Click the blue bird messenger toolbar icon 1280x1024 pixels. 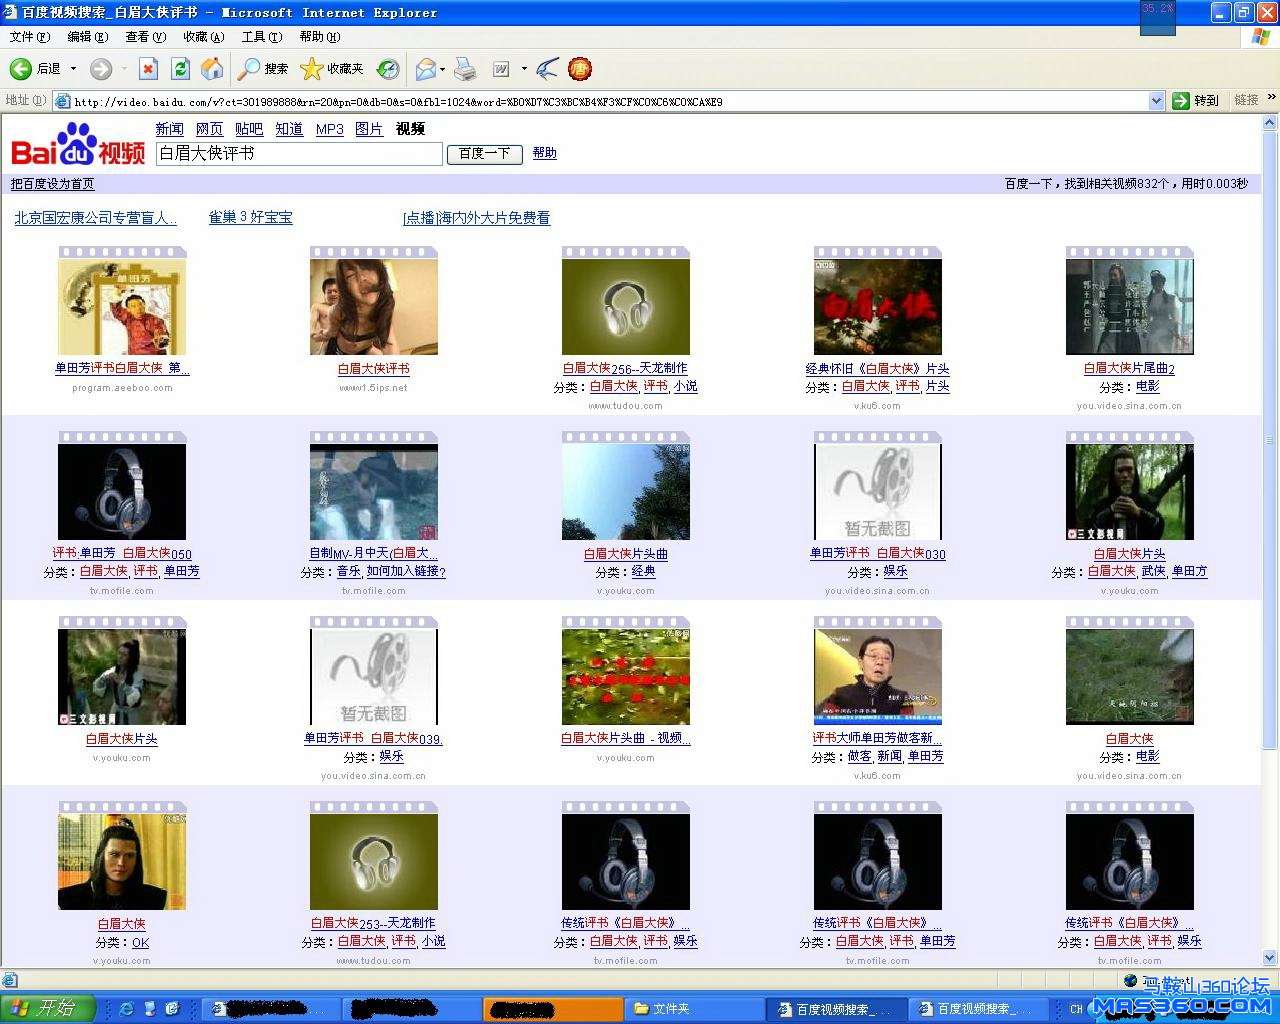click(546, 69)
